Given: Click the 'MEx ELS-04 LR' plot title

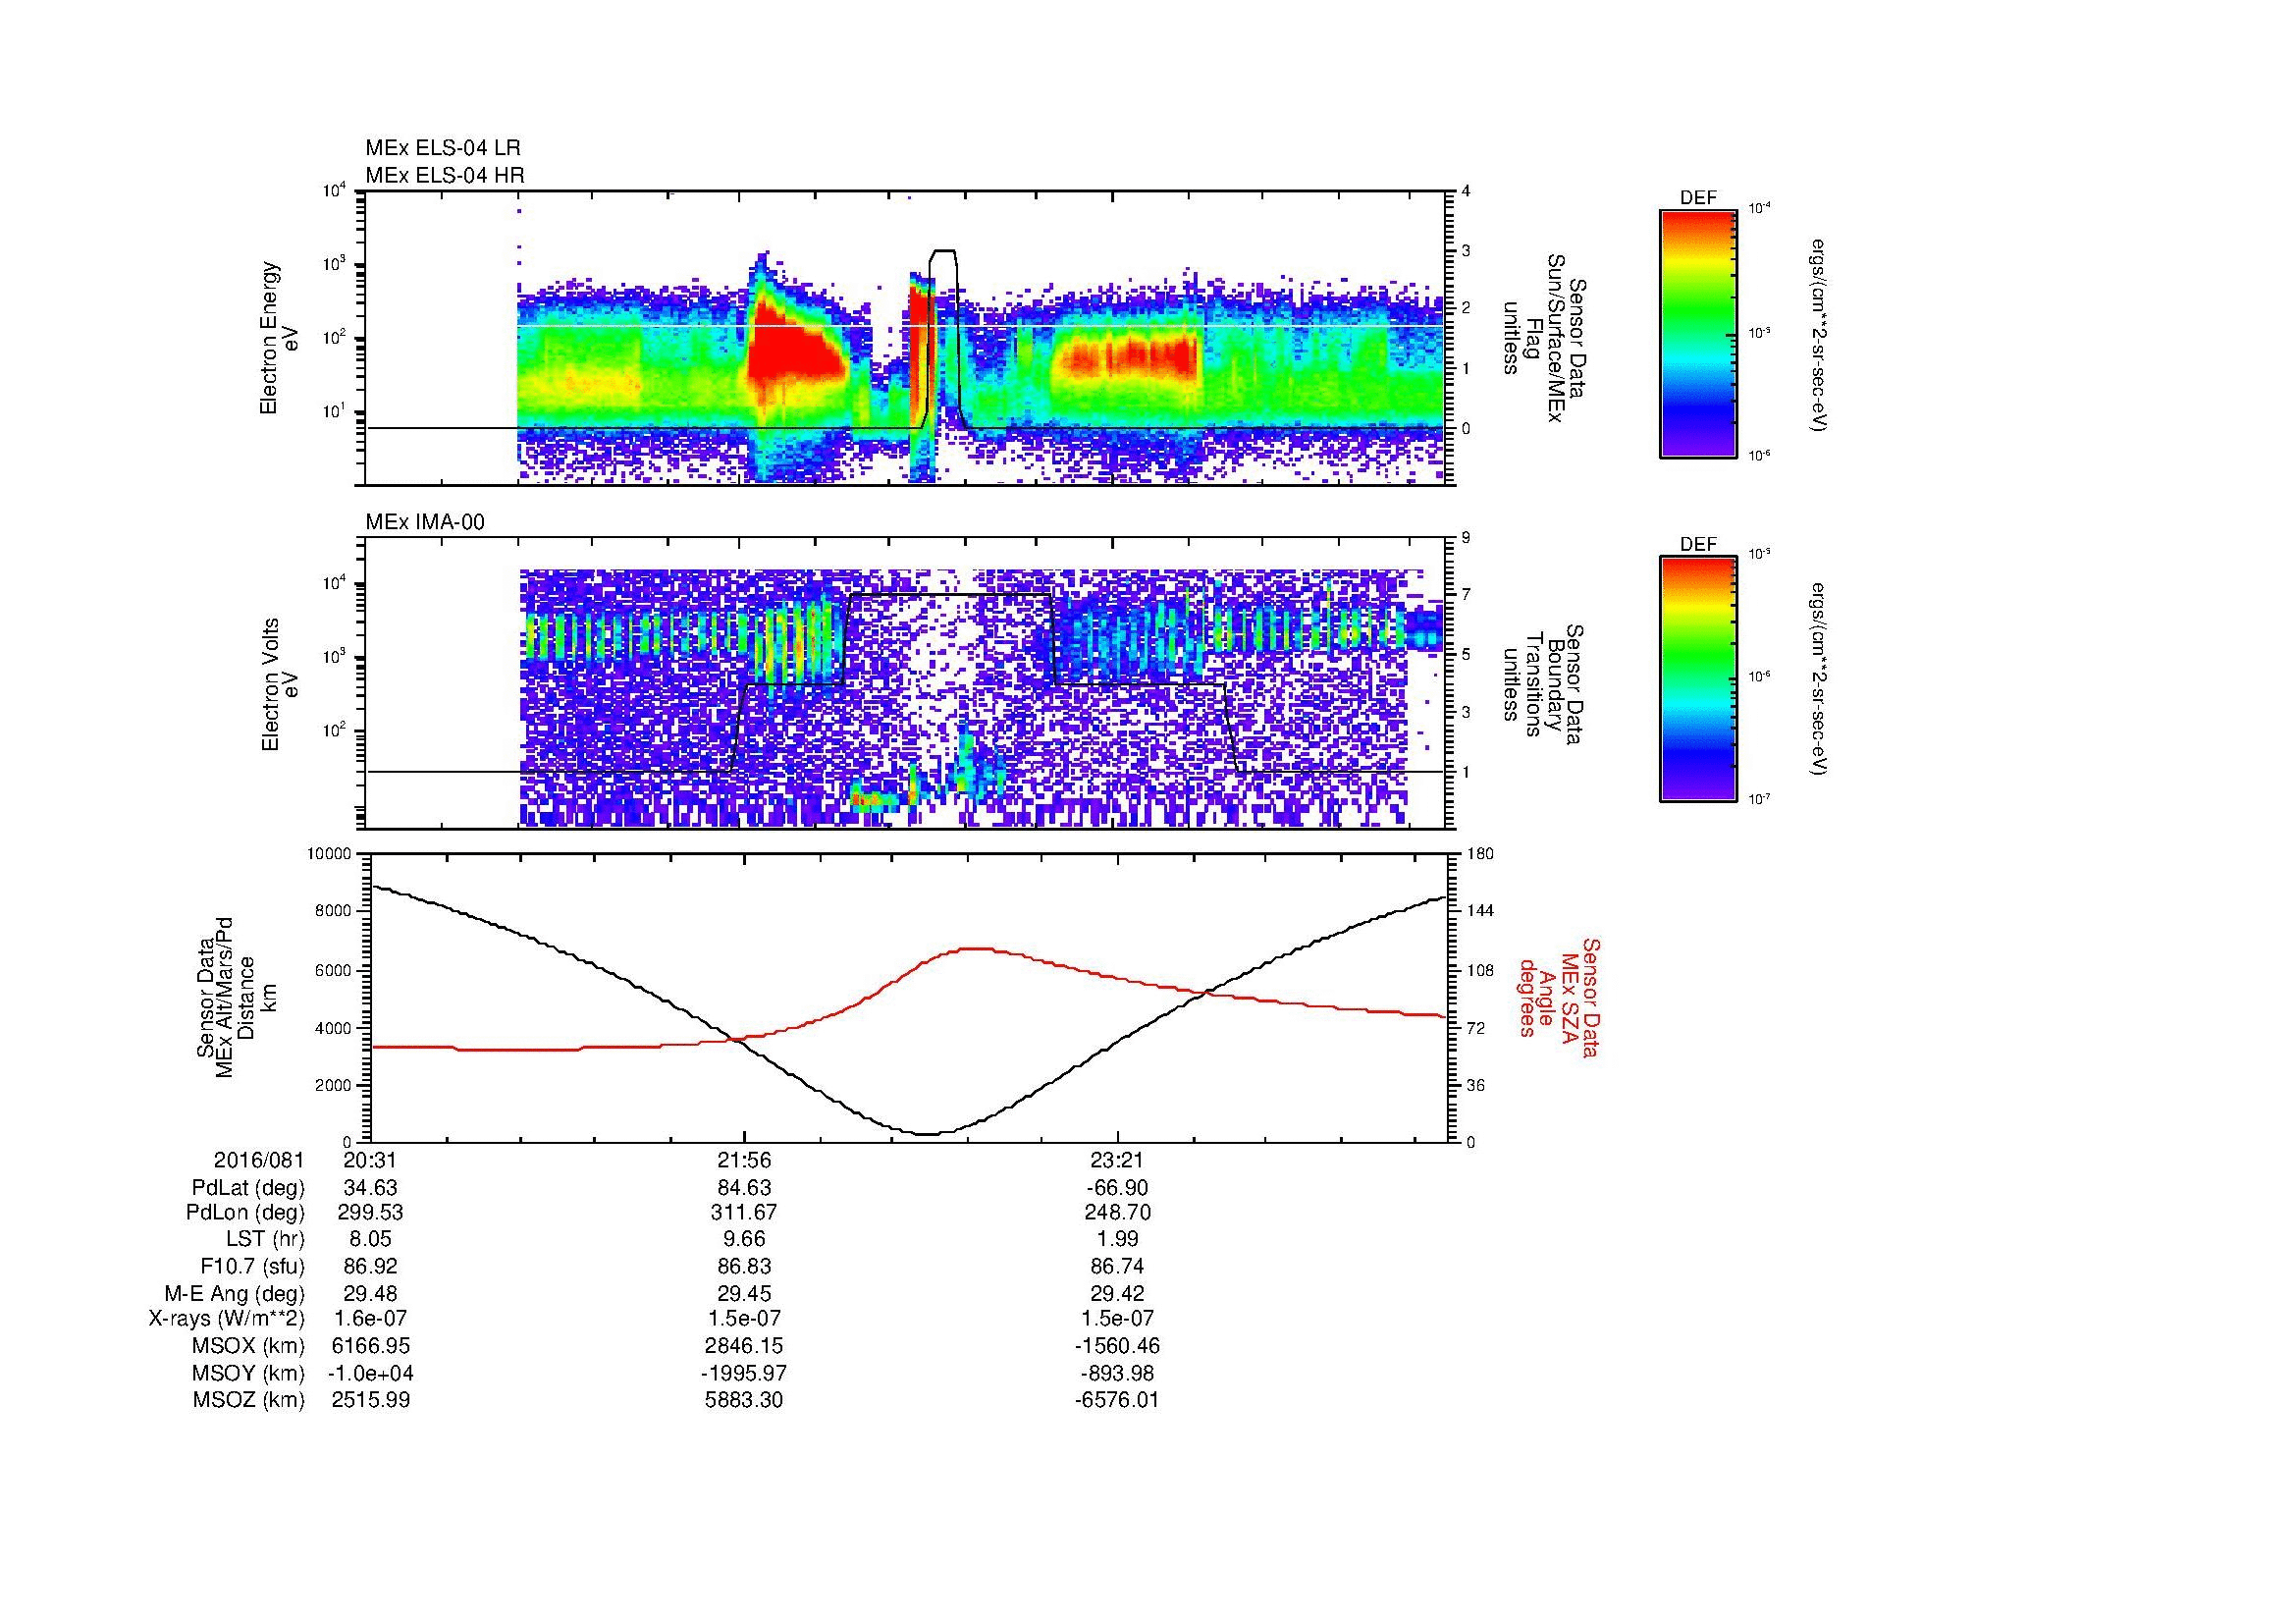Looking at the screenshot, I should 443,148.
